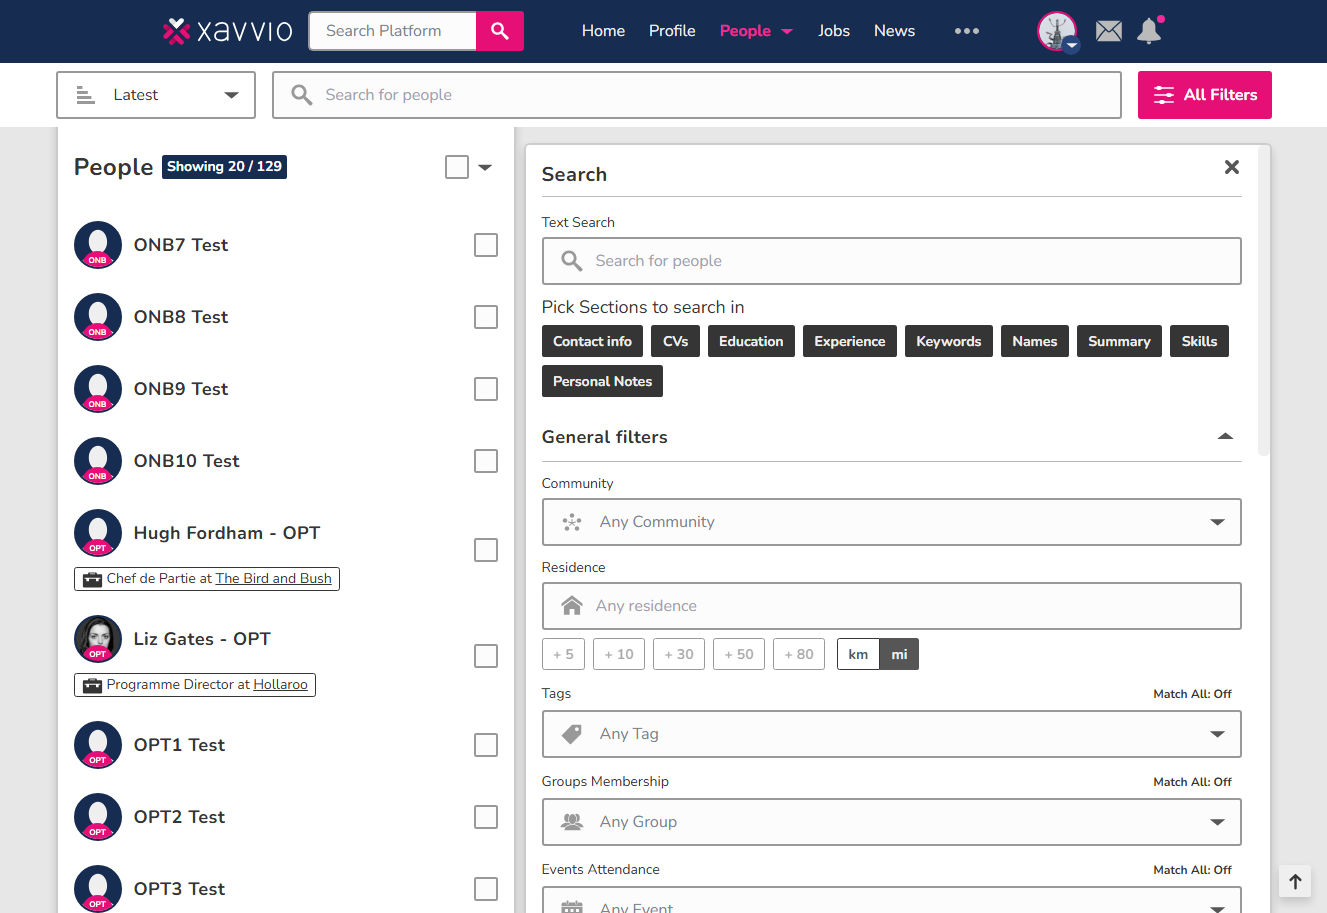Select ONB8 Test checkbox

tap(486, 317)
